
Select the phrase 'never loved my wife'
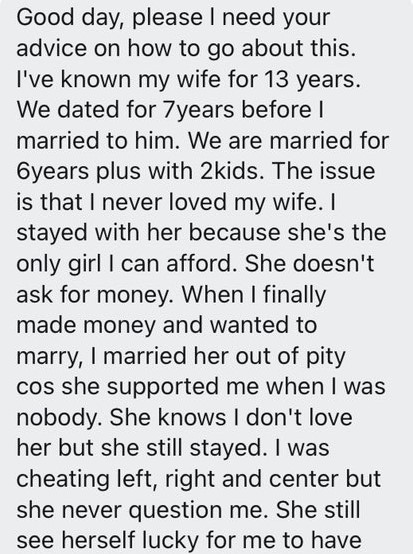210,203
